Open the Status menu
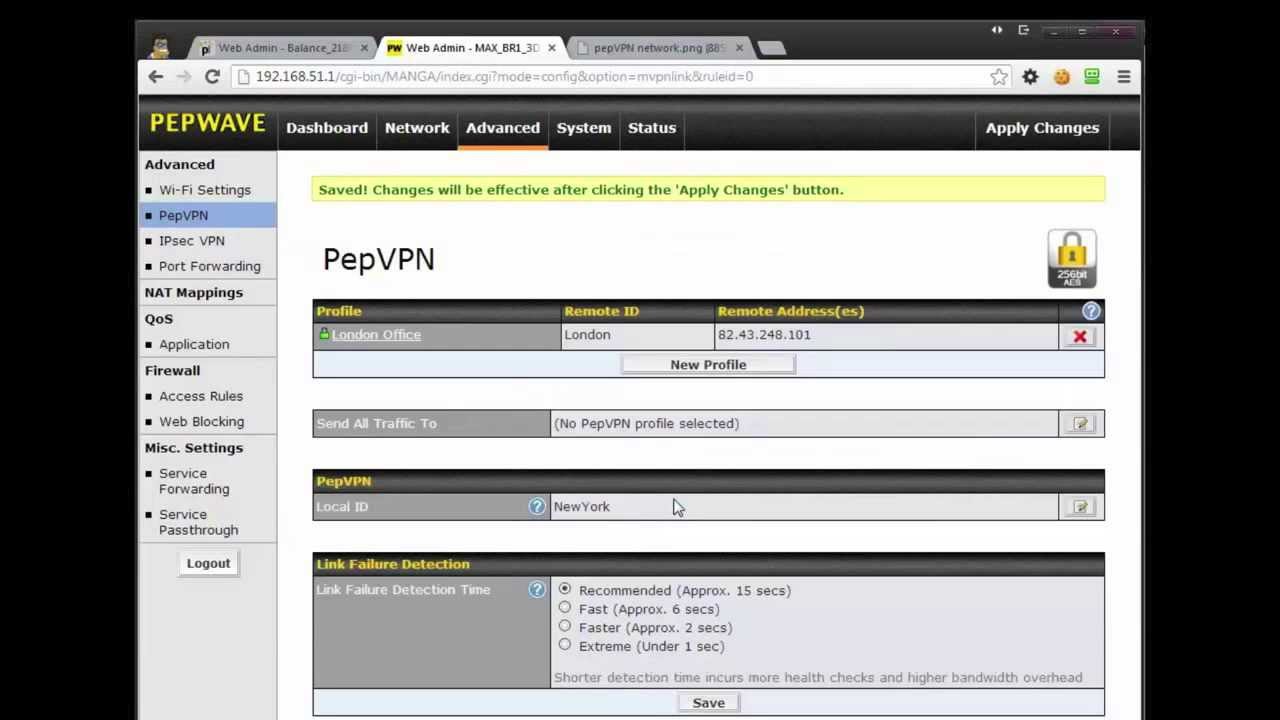This screenshot has height=720, width=1280. [x=652, y=128]
